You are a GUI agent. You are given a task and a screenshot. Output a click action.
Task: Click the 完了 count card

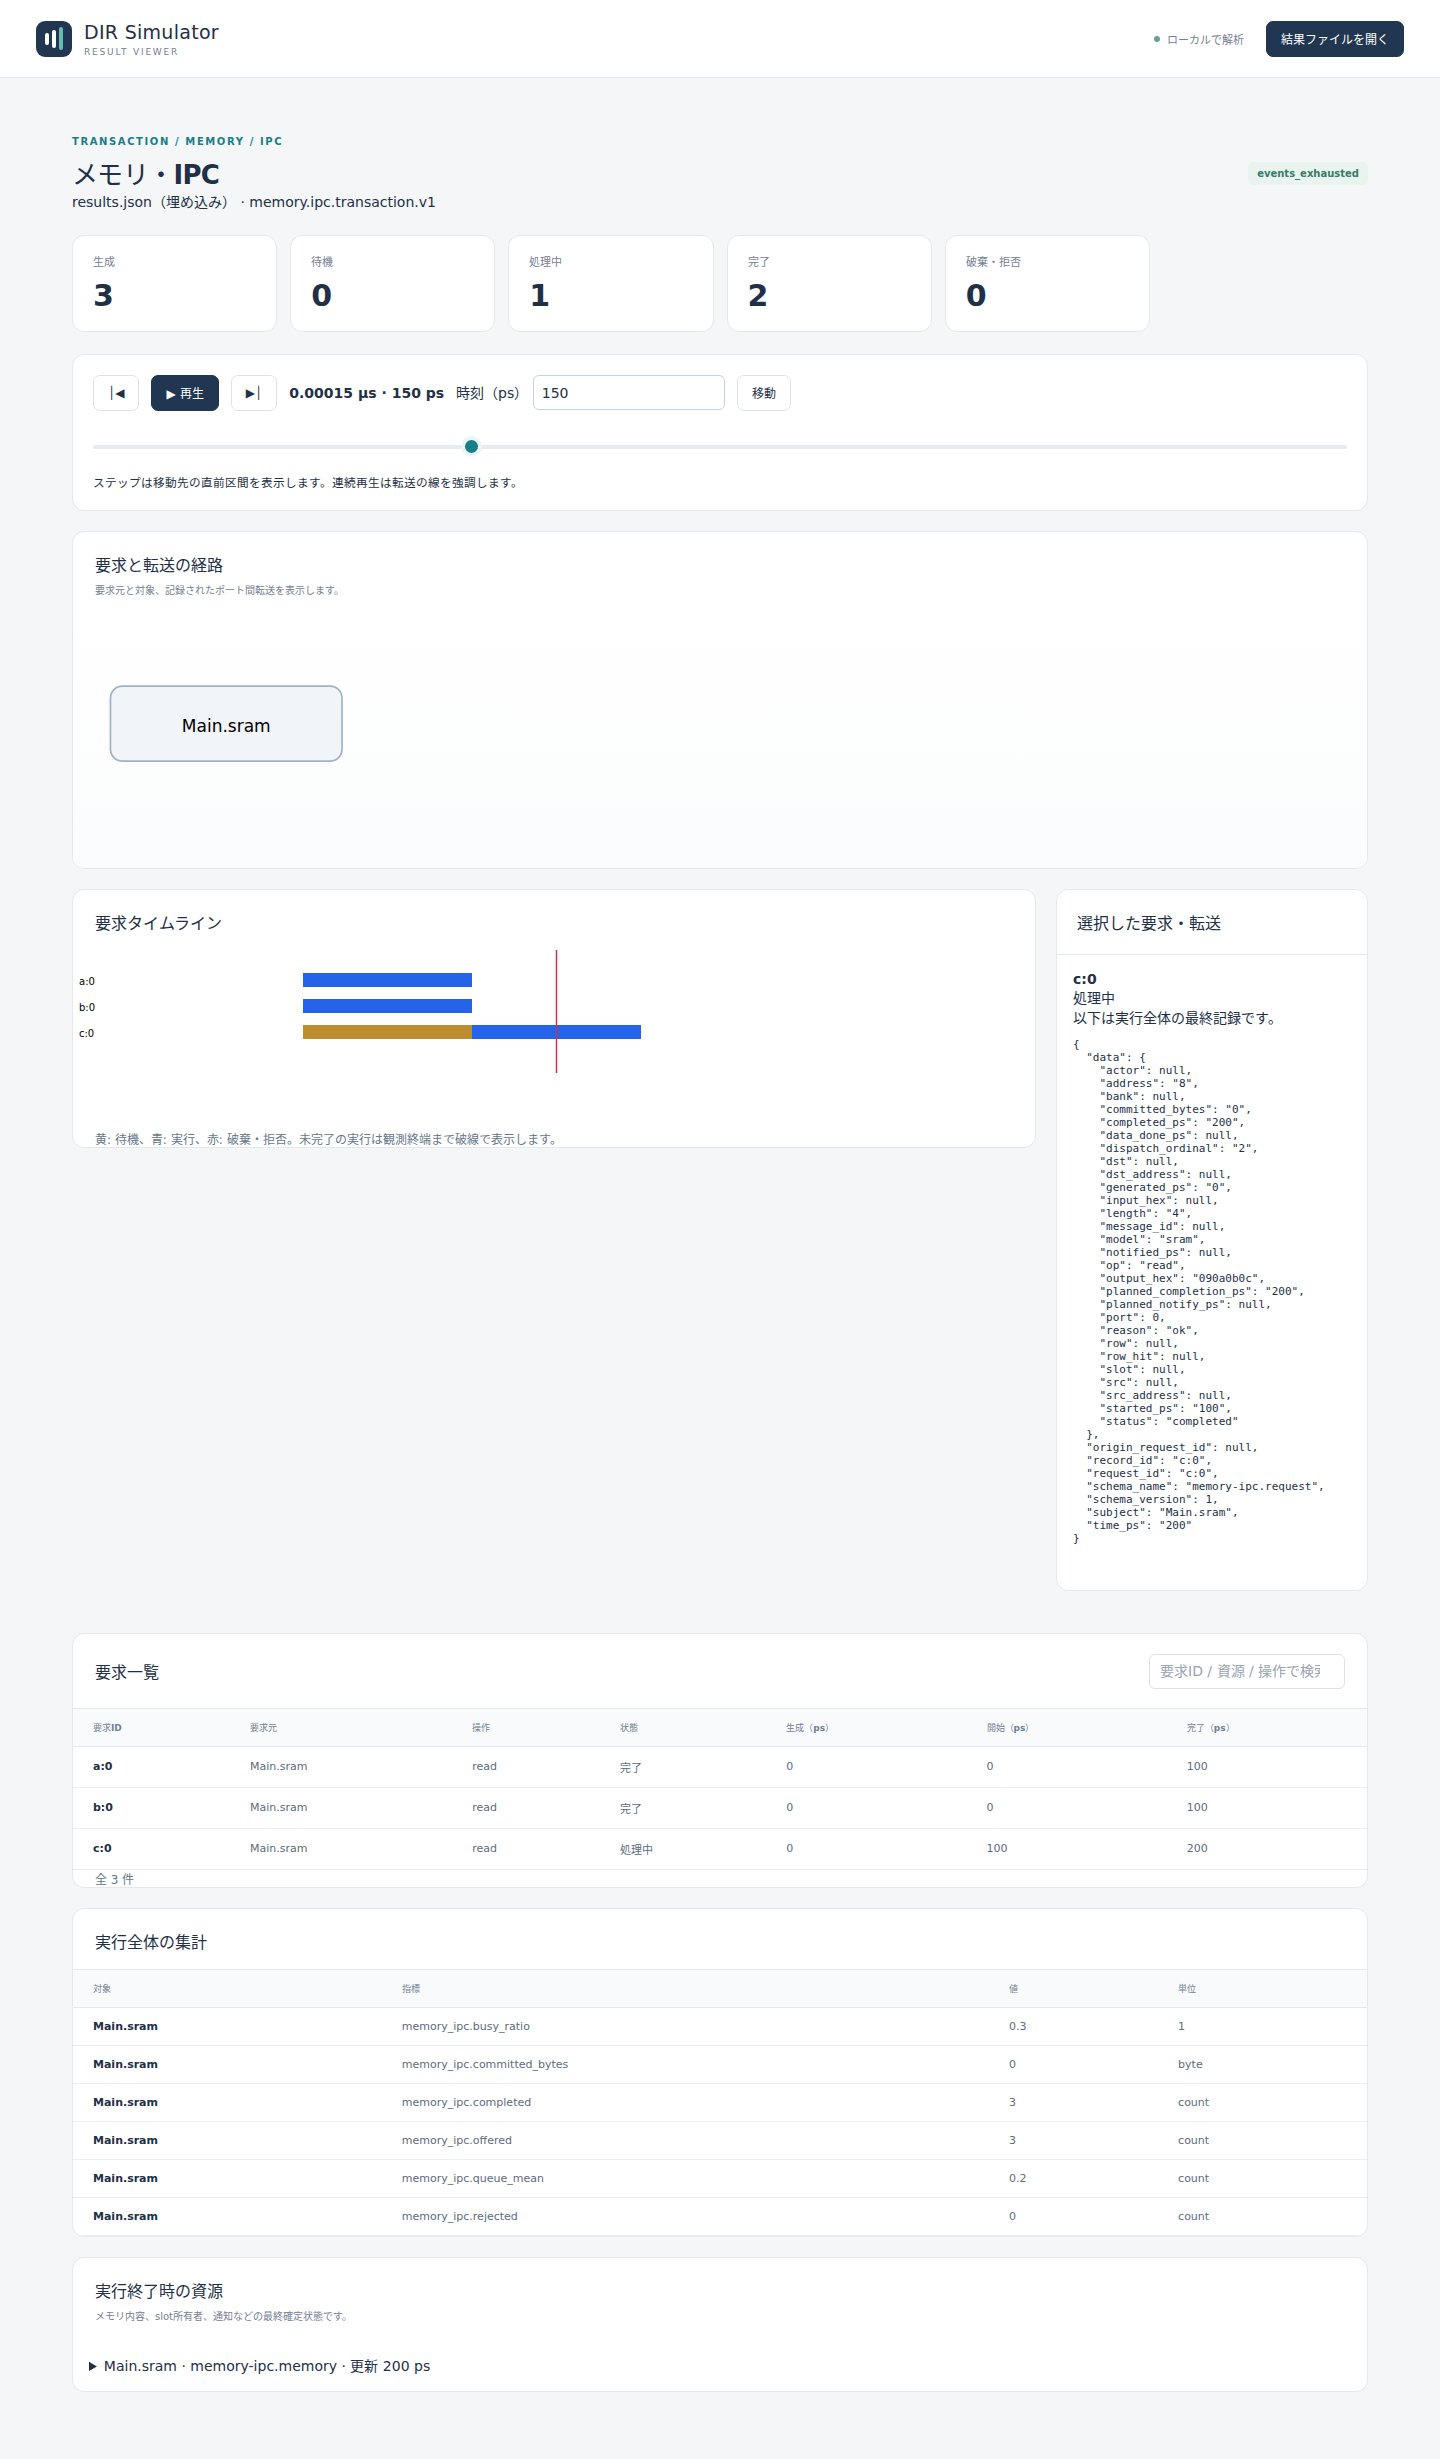pyautogui.click(x=829, y=283)
